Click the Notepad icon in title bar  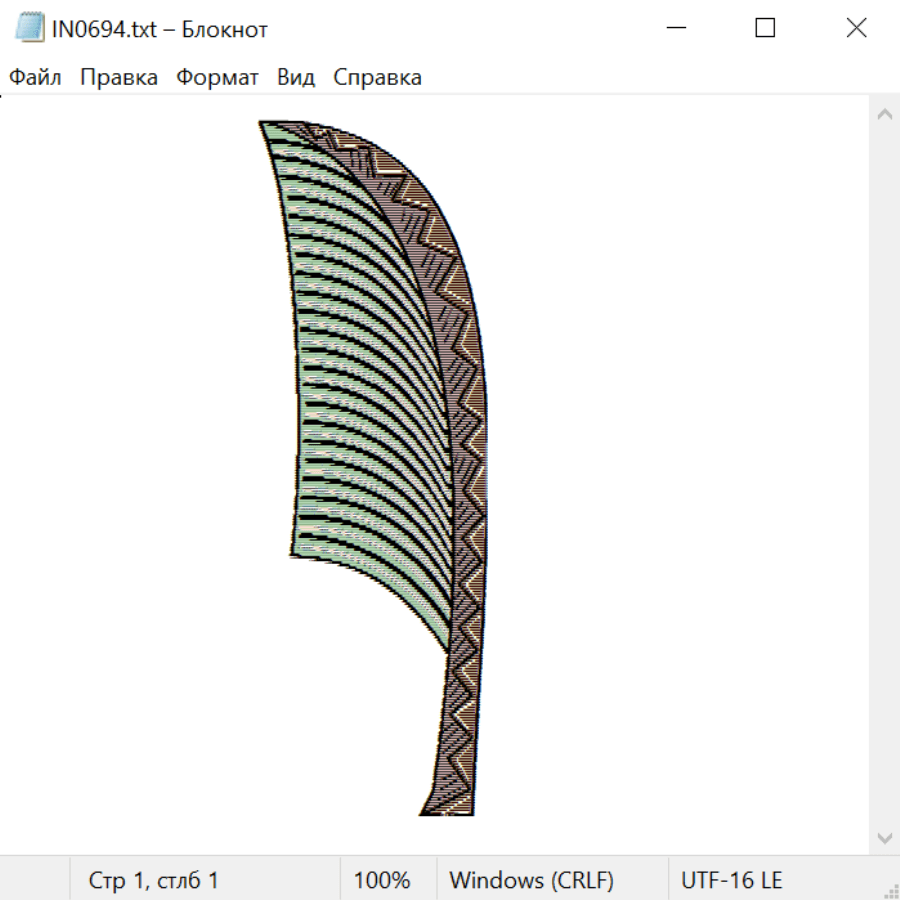(x=29, y=29)
